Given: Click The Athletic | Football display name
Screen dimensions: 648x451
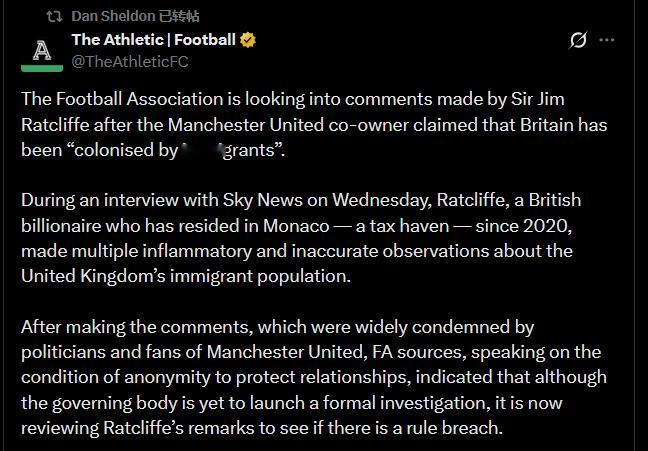Looking at the screenshot, I should click(x=153, y=40).
